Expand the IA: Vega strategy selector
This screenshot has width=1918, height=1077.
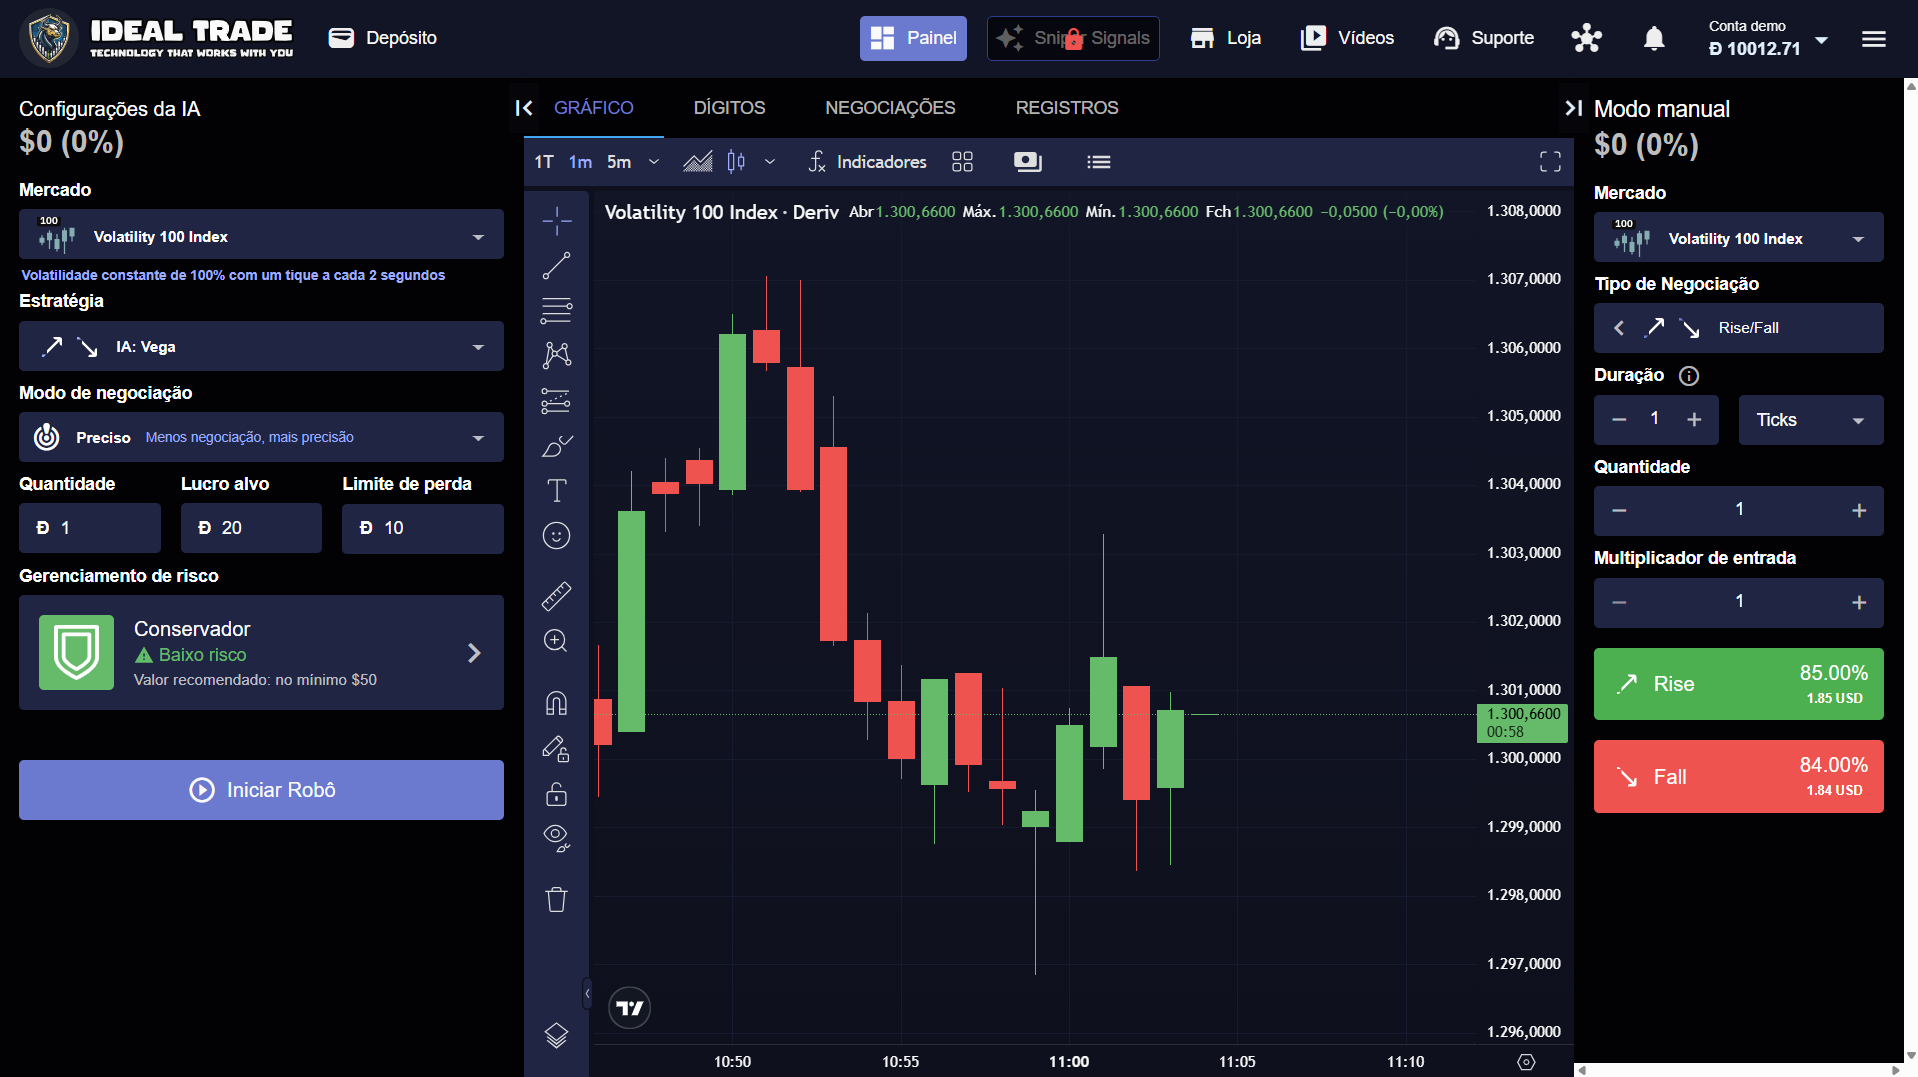click(261, 346)
